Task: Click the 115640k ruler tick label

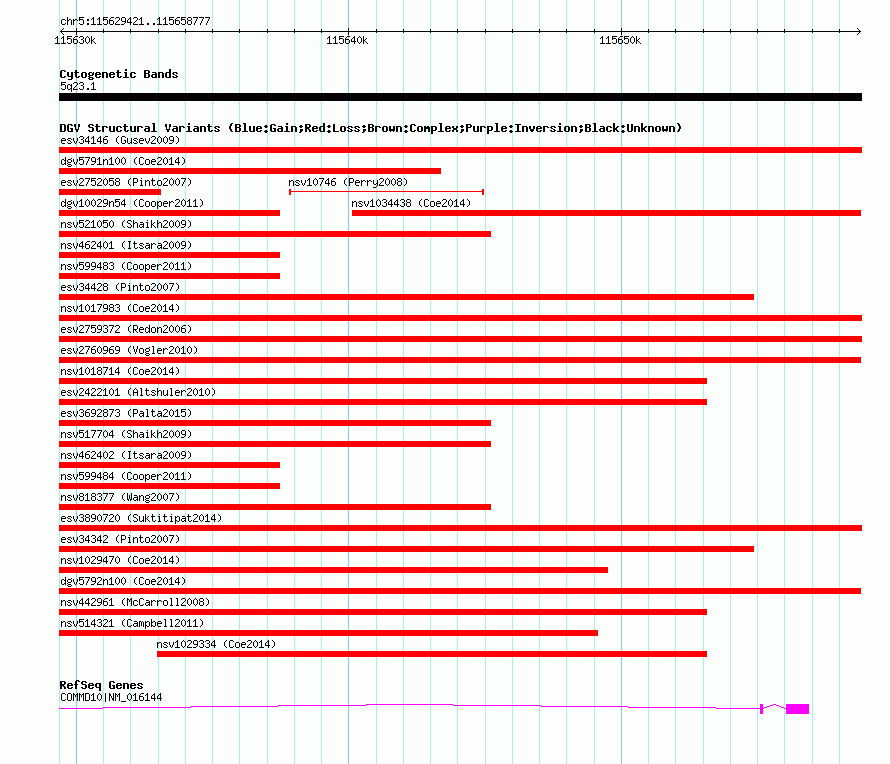Action: point(347,40)
